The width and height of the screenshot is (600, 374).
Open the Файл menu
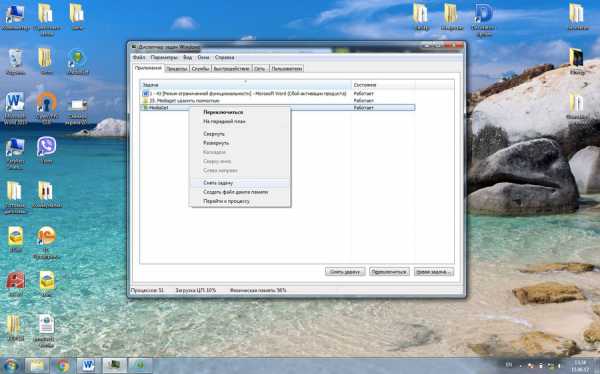pyautogui.click(x=139, y=57)
